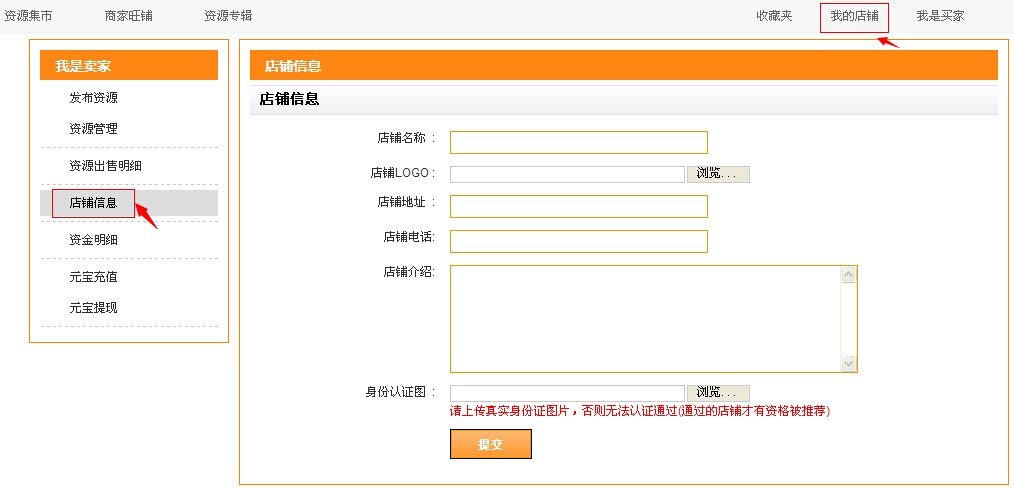This screenshot has width=1014, height=488.
Task: Open 元宝提现 sidebar link
Action: pos(94,308)
